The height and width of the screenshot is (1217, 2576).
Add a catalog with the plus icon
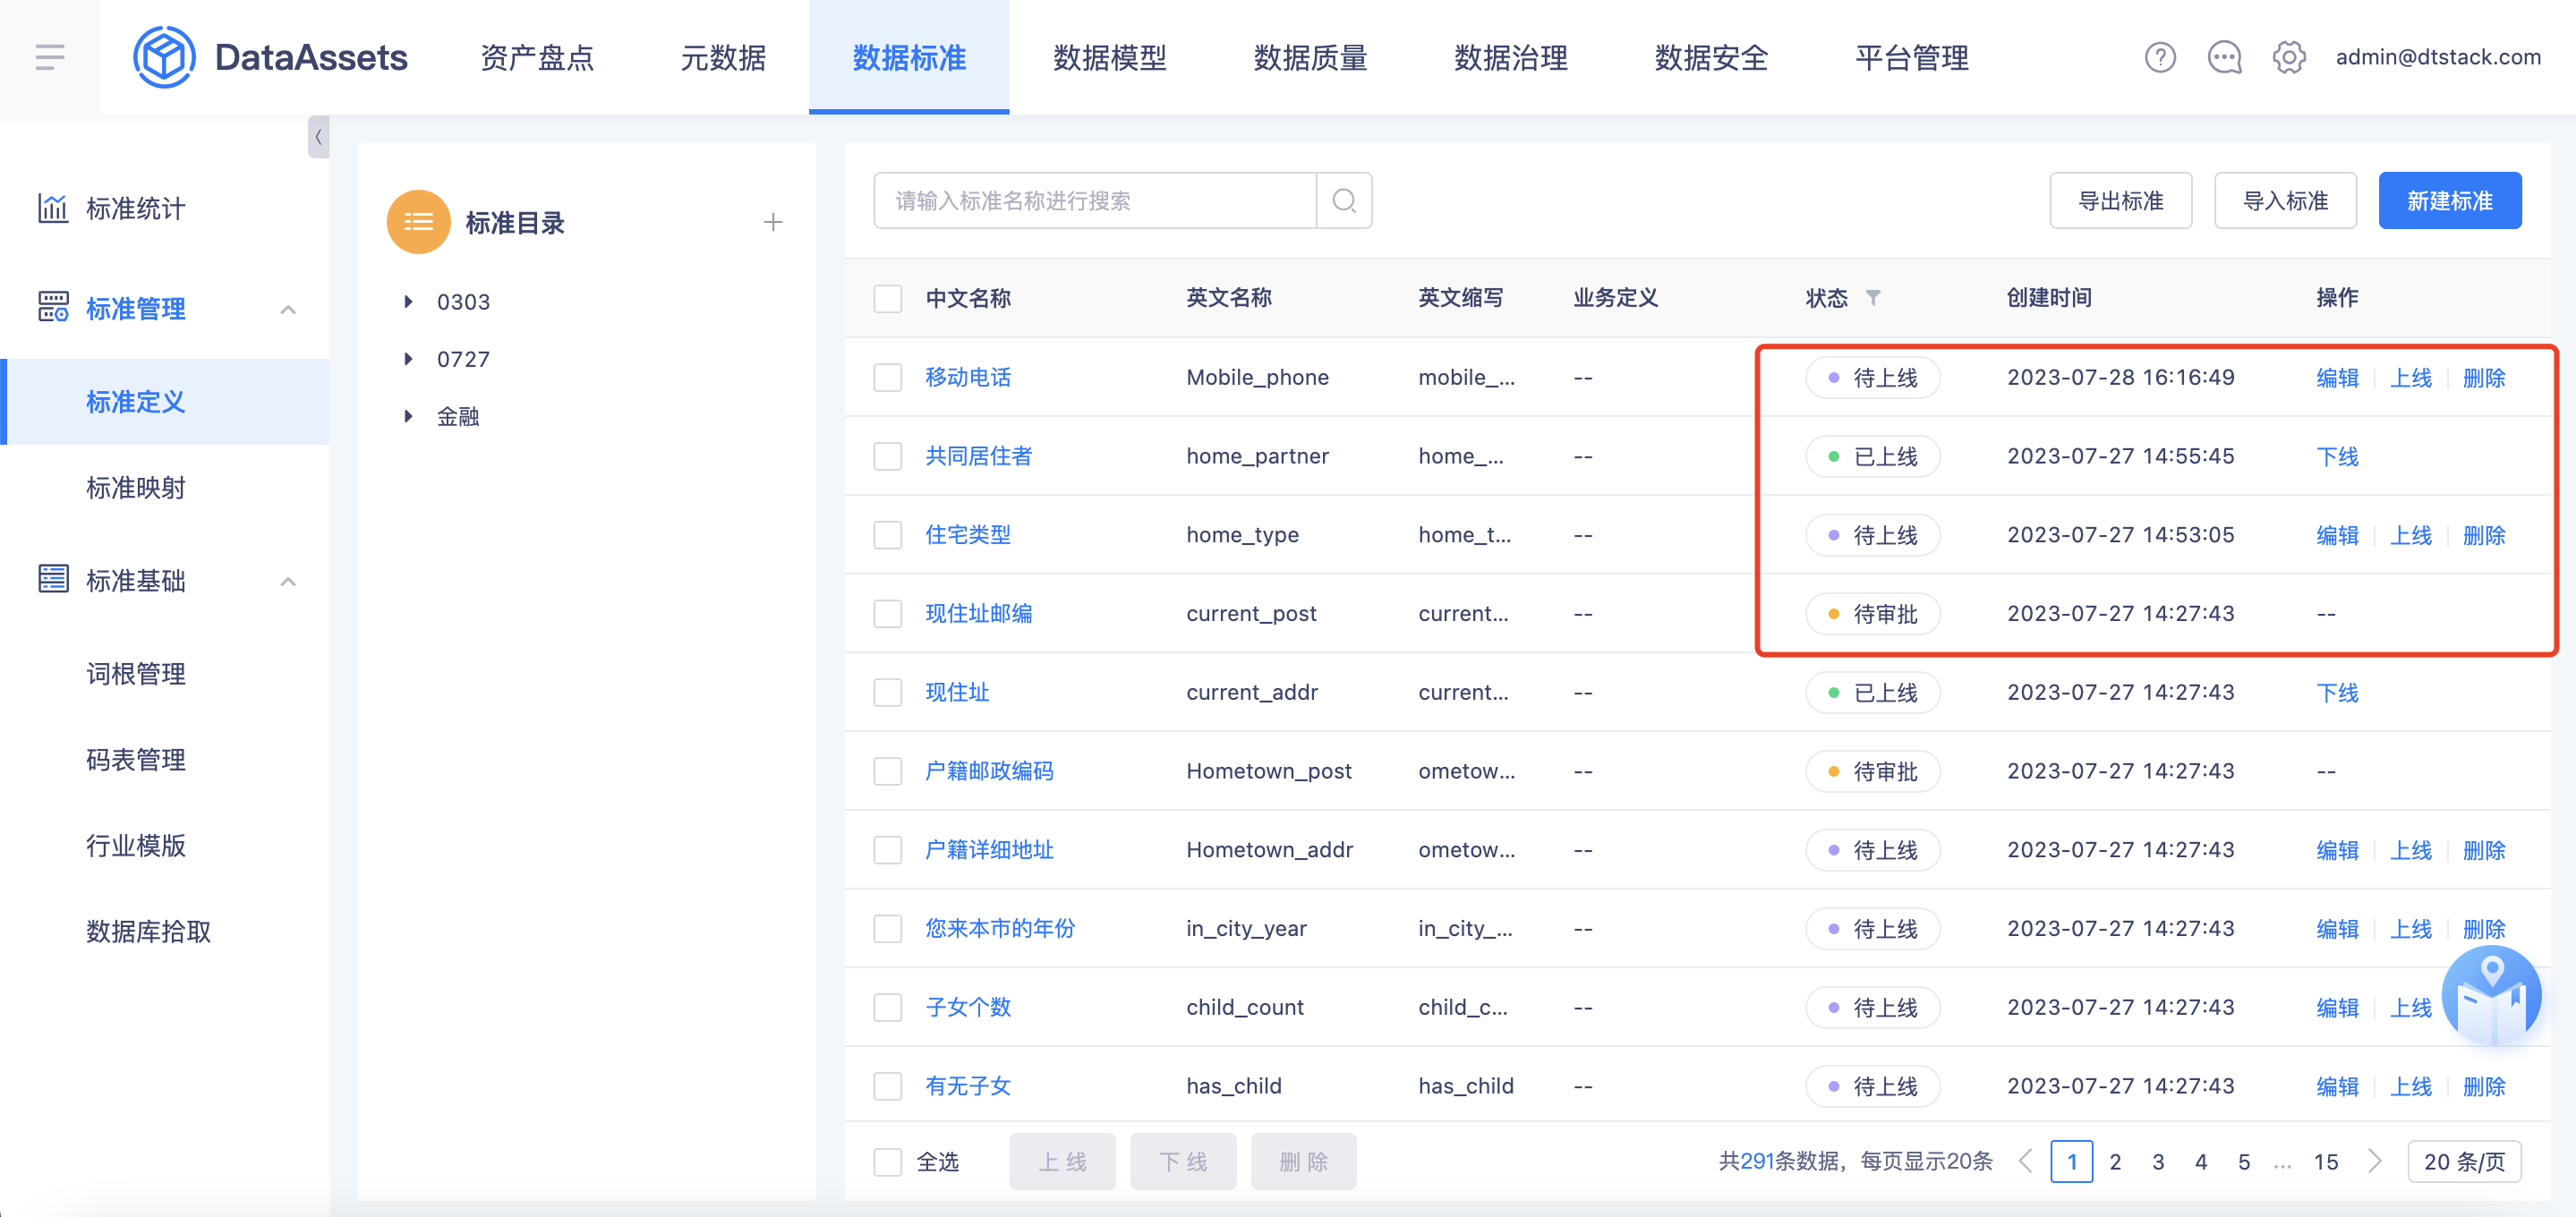pyautogui.click(x=772, y=222)
